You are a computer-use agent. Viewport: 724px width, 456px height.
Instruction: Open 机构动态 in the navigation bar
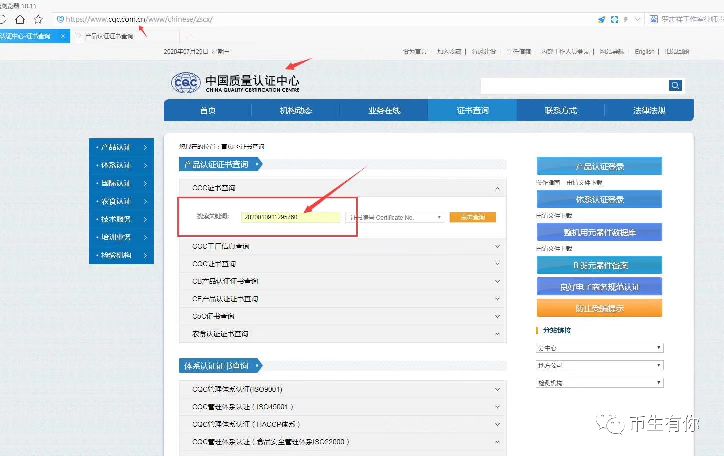coord(296,110)
